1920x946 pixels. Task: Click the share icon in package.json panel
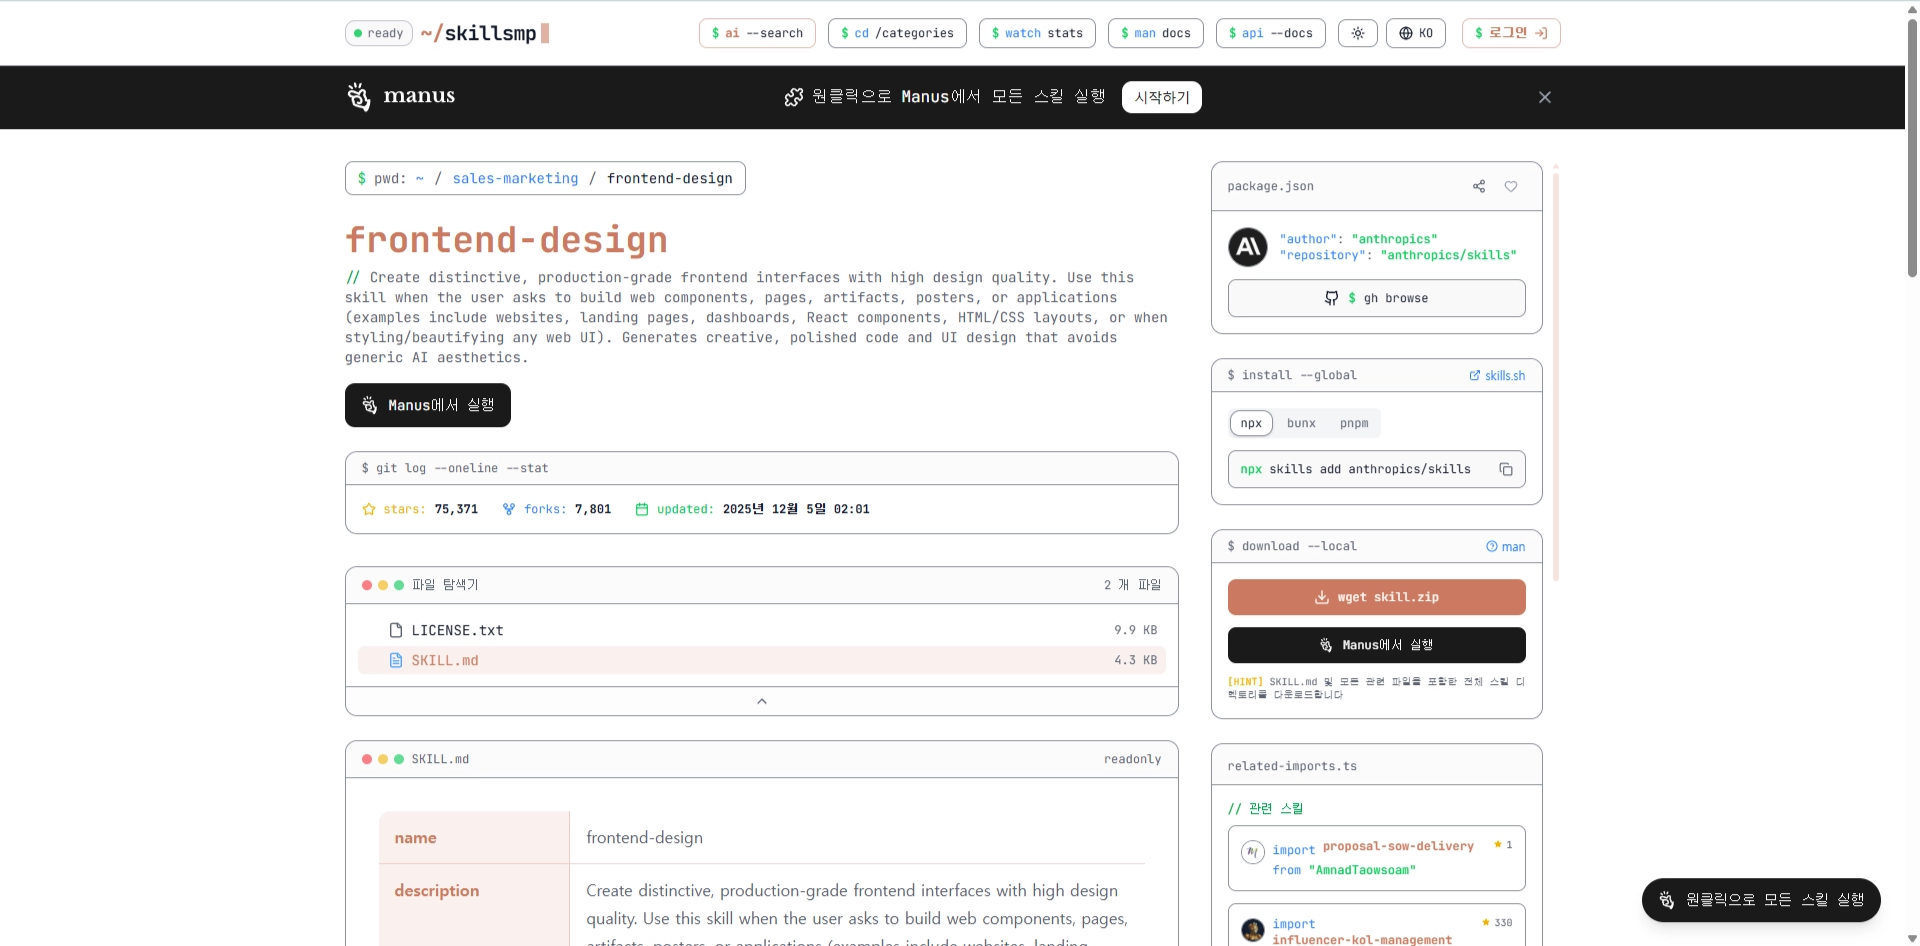[x=1479, y=186]
